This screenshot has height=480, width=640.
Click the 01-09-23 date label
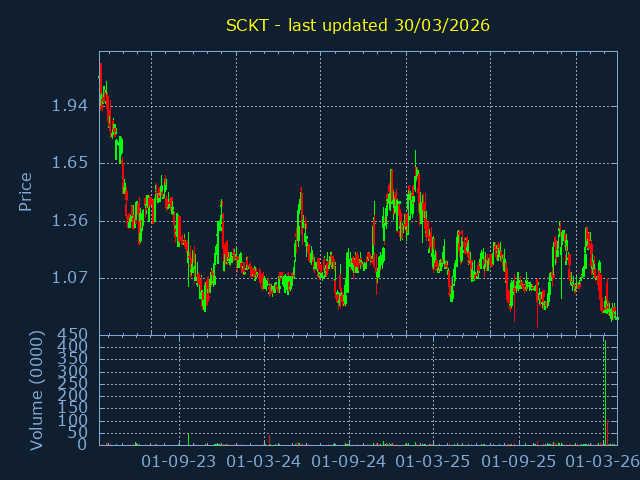point(179,462)
